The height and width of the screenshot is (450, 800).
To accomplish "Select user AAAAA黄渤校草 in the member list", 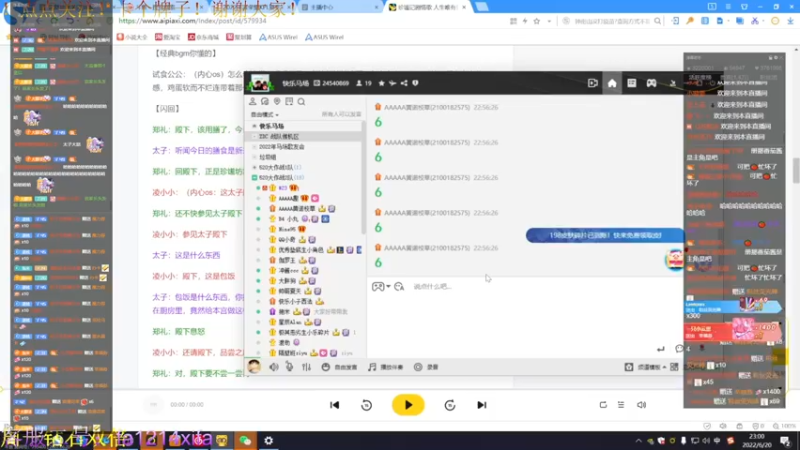I will (x=297, y=209).
